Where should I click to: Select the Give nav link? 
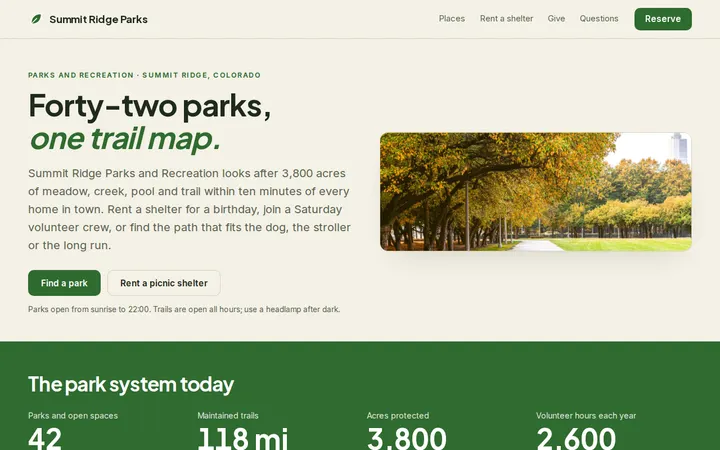tap(556, 19)
